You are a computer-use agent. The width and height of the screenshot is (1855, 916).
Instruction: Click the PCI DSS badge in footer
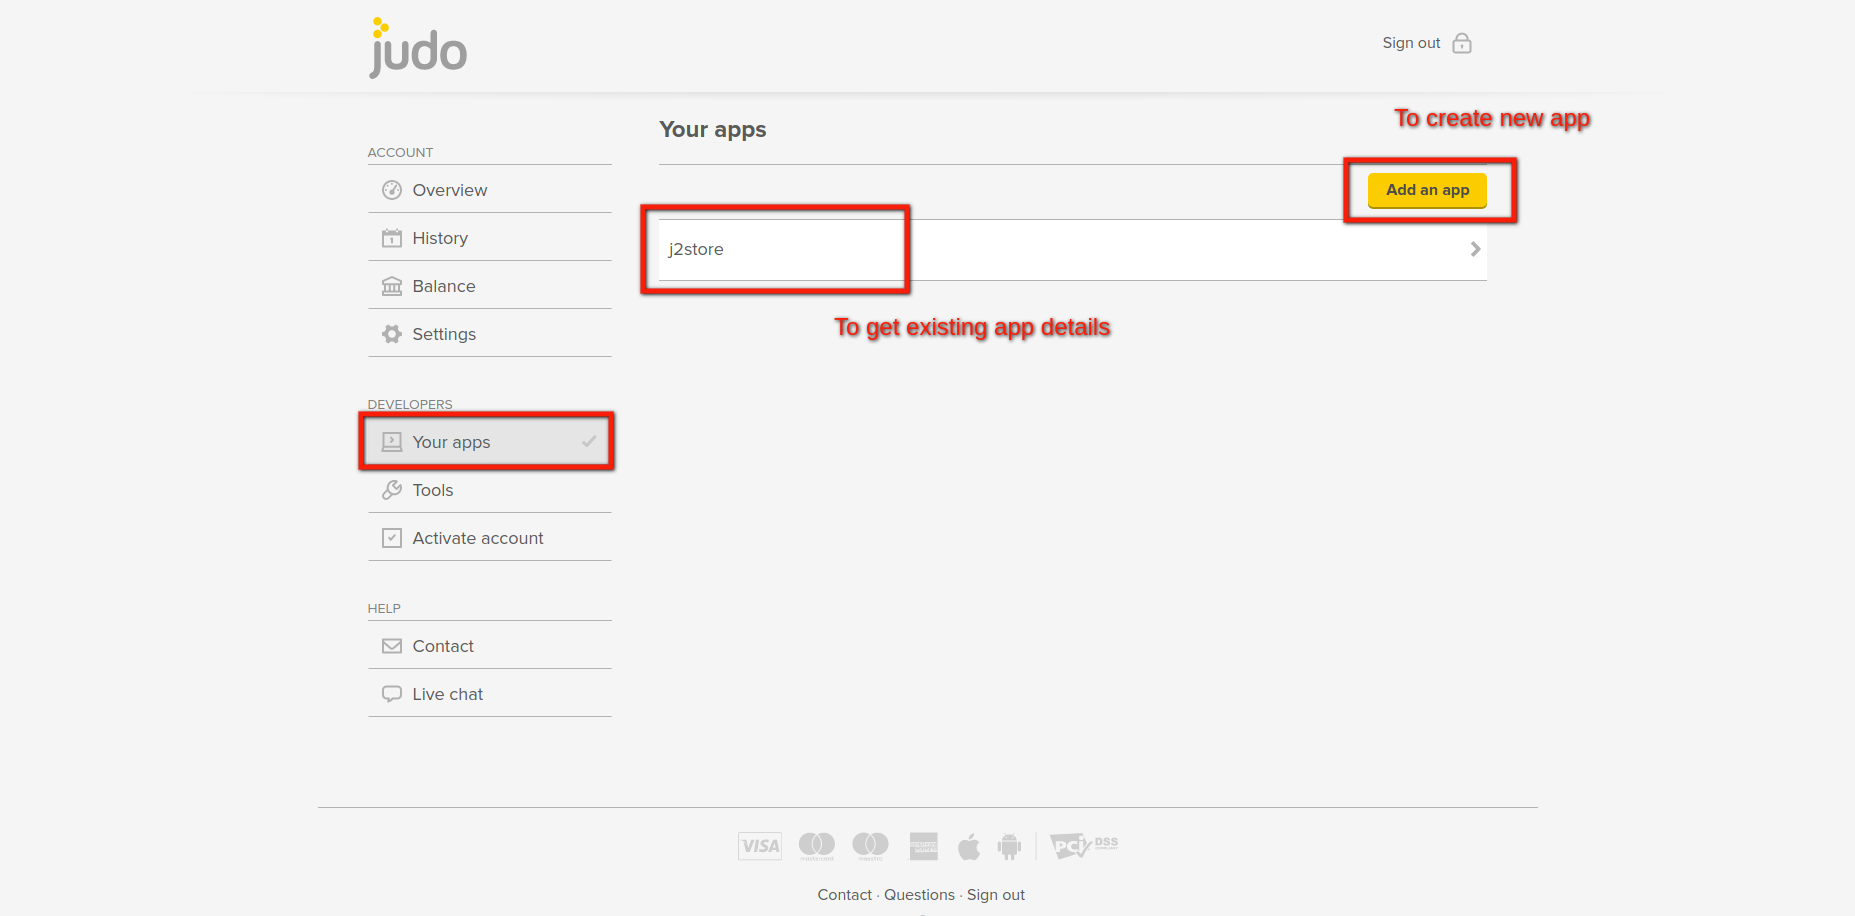coord(1084,846)
